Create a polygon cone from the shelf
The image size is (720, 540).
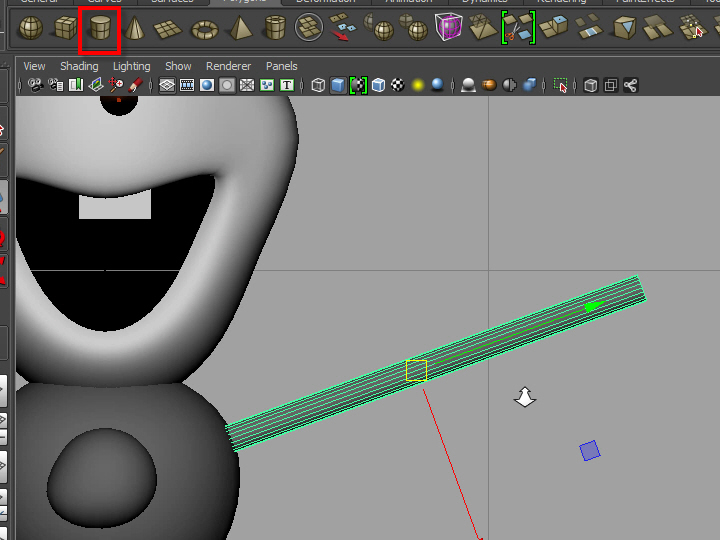(x=133, y=29)
